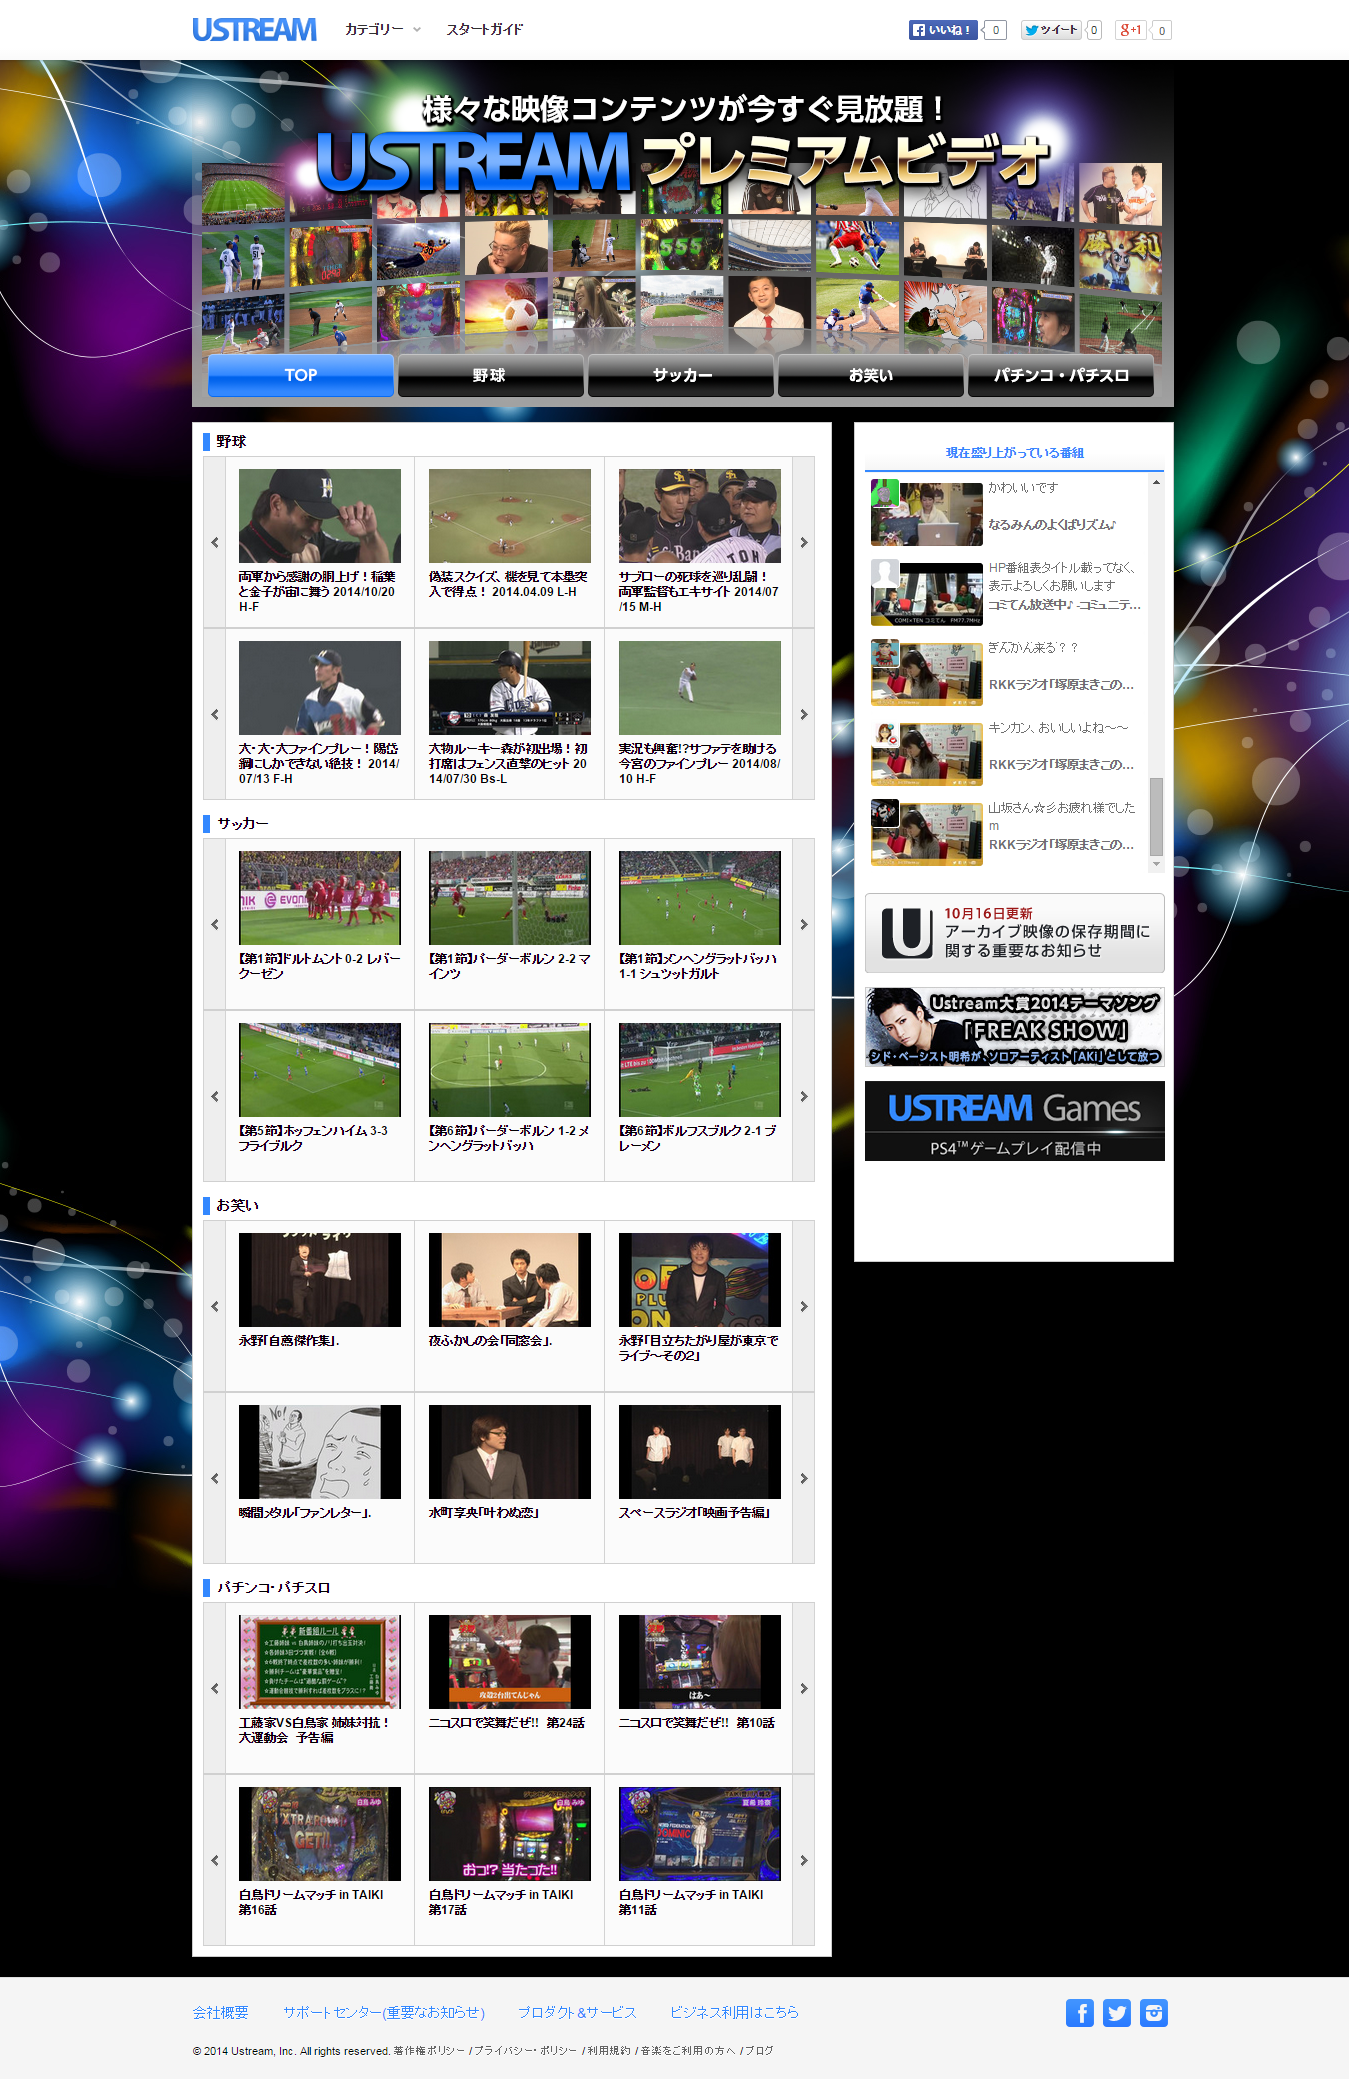The image size is (1349, 2079).
Task: Open Ustream大賞2014 FREAK SHOW banner
Action: [x=1015, y=1027]
